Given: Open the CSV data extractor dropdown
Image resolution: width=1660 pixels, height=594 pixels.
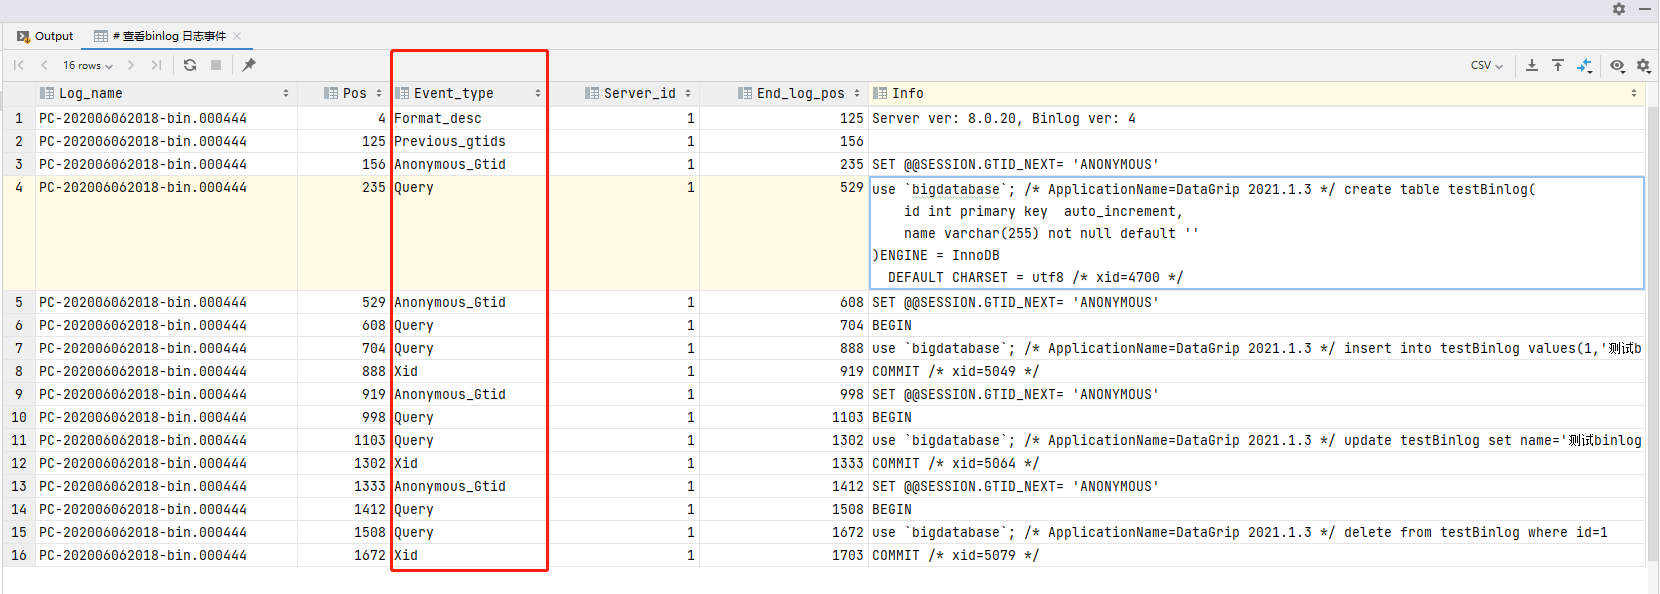Looking at the screenshot, I should point(1487,65).
